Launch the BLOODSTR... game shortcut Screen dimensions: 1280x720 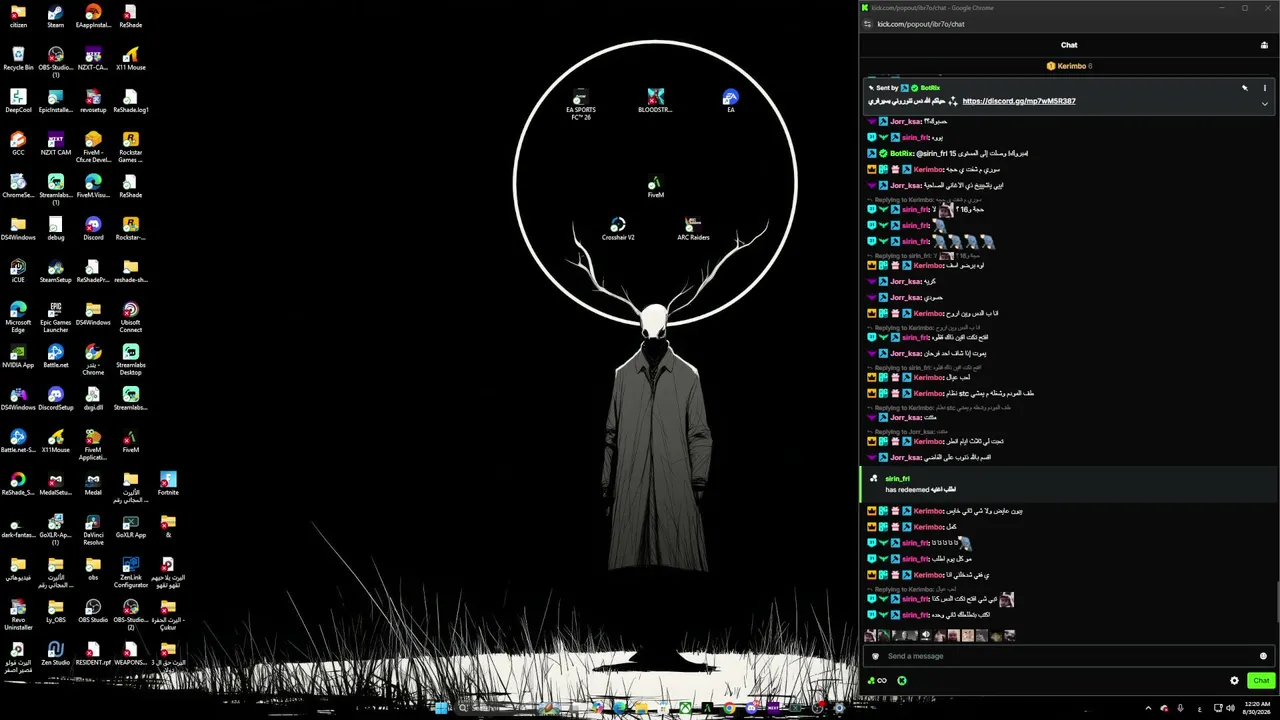click(655, 101)
